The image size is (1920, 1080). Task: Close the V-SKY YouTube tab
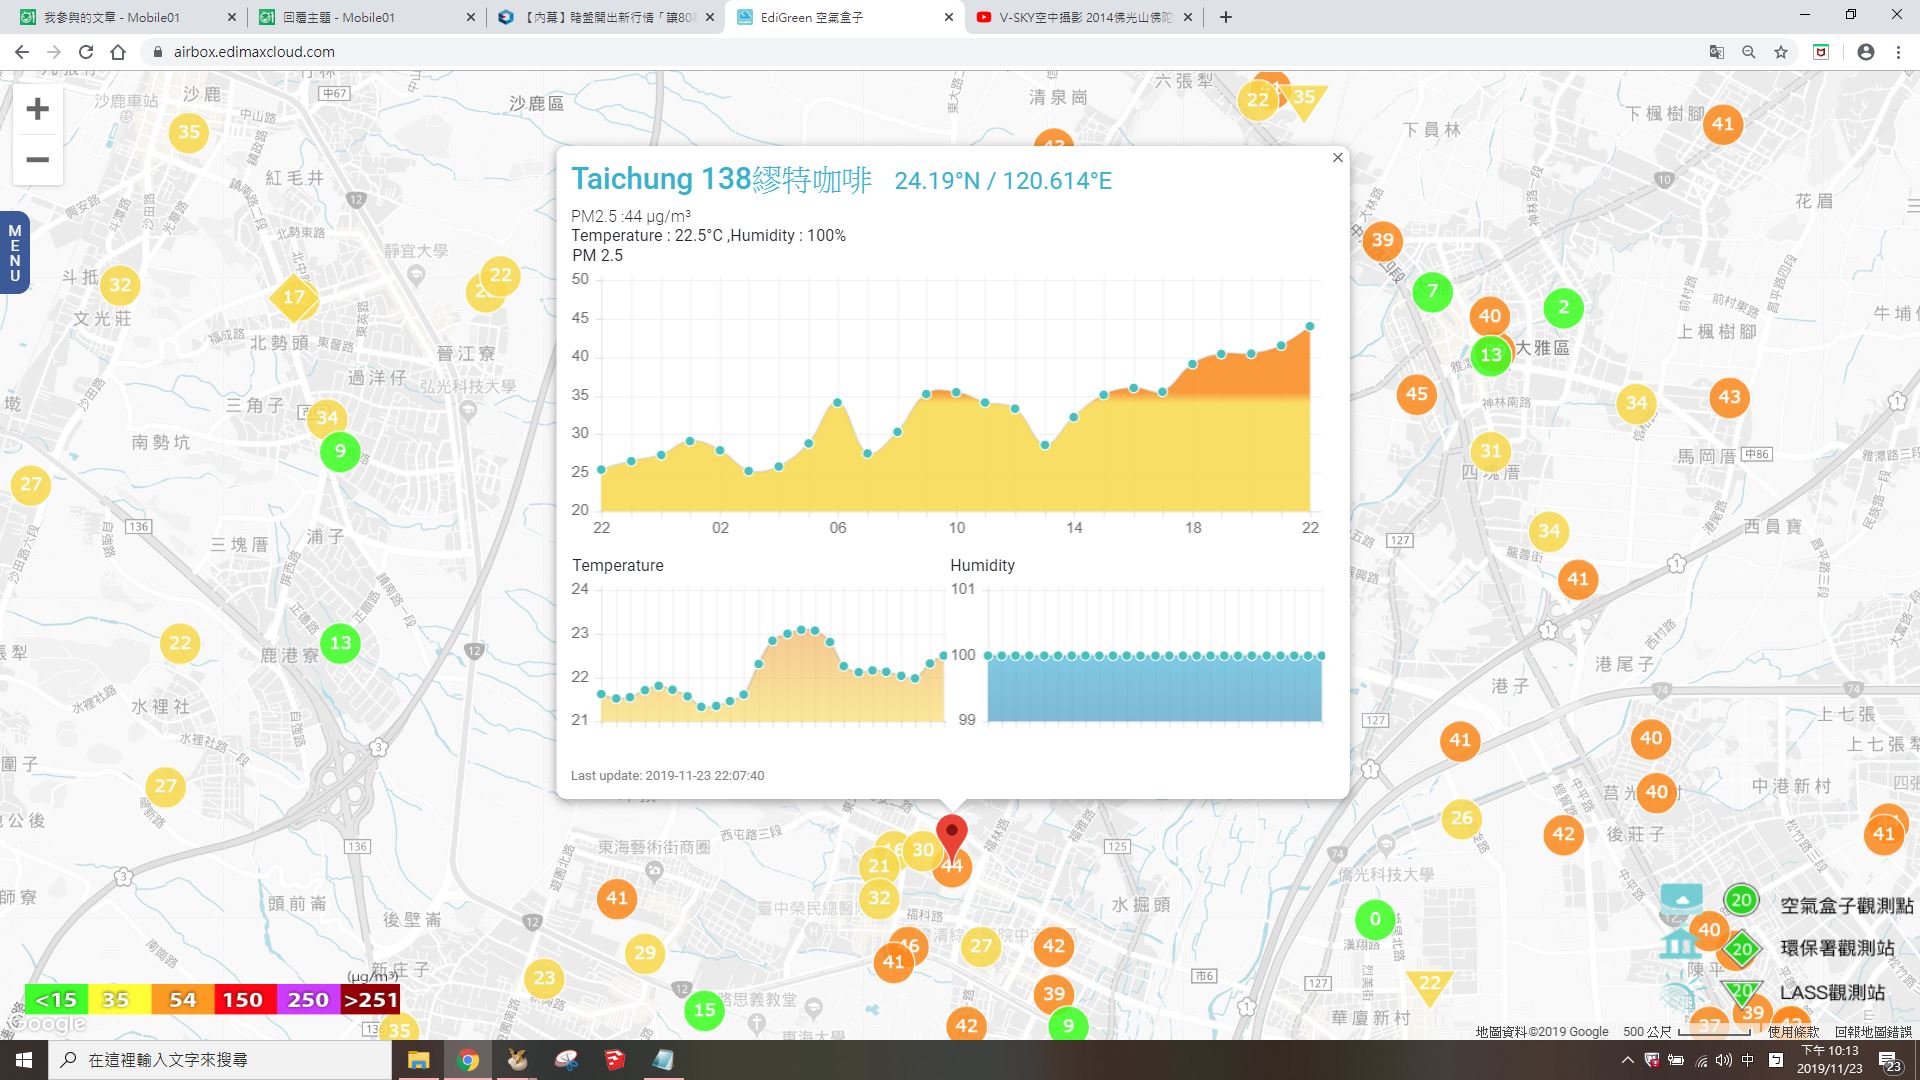[1187, 17]
